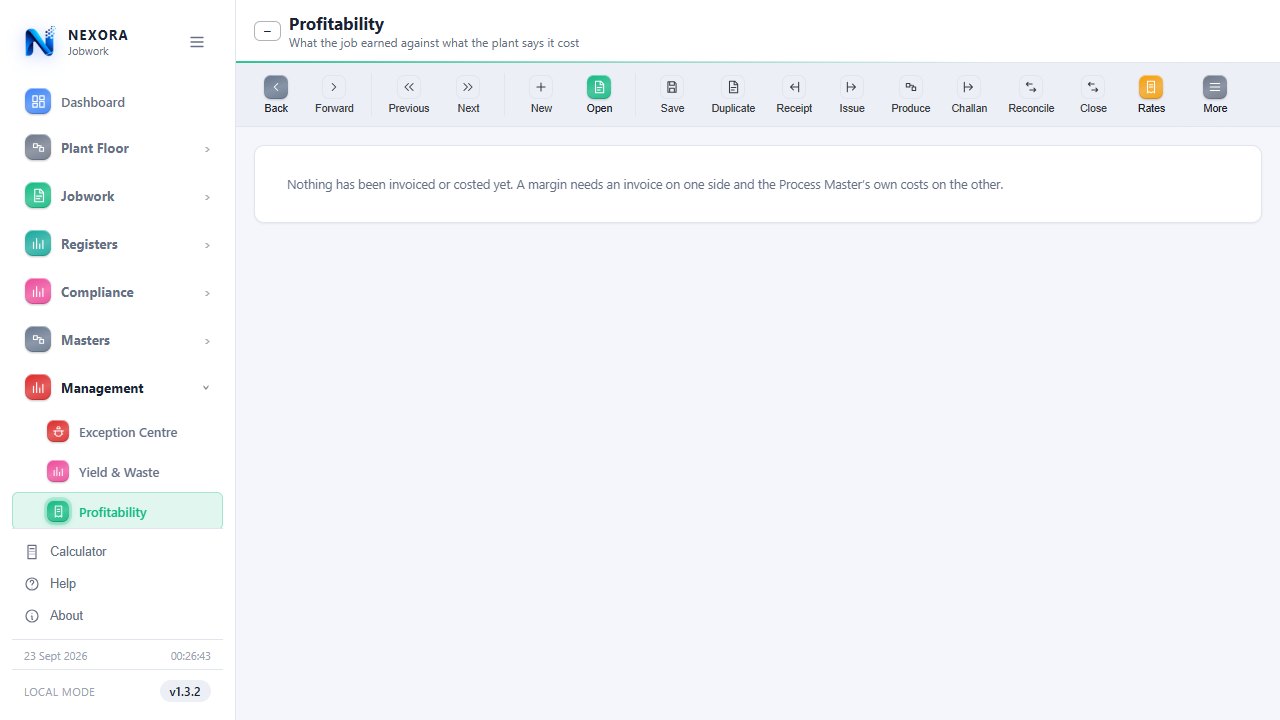The width and height of the screenshot is (1280, 720).
Task: Expand the Registers section
Action: point(118,244)
